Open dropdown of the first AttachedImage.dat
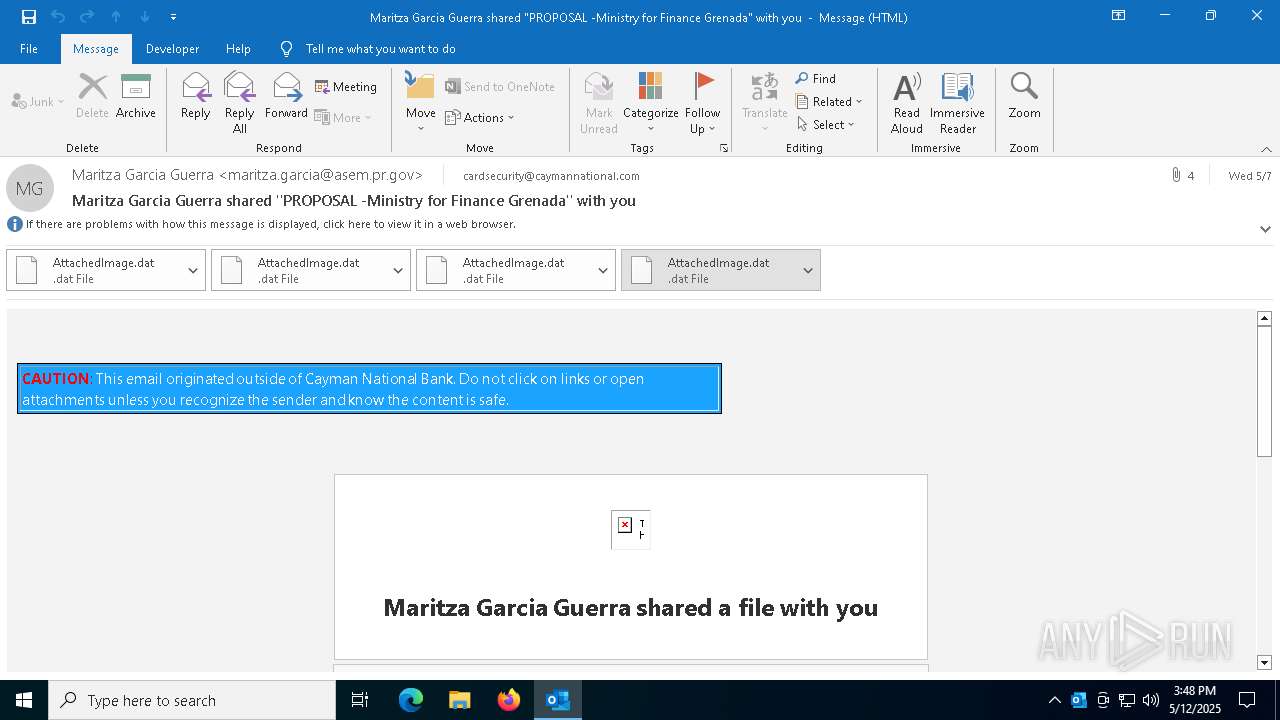Screen dimensions: 1280x720 pos(193,270)
